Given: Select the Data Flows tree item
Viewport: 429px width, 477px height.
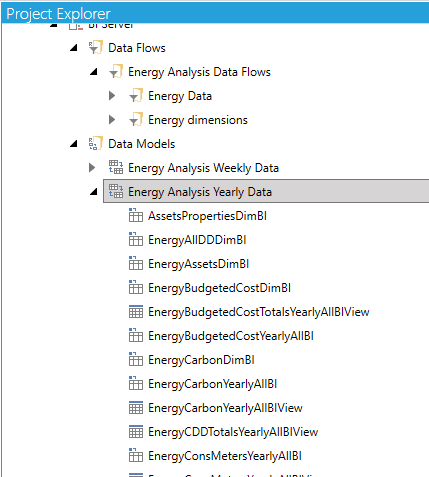Looking at the screenshot, I should (137, 48).
